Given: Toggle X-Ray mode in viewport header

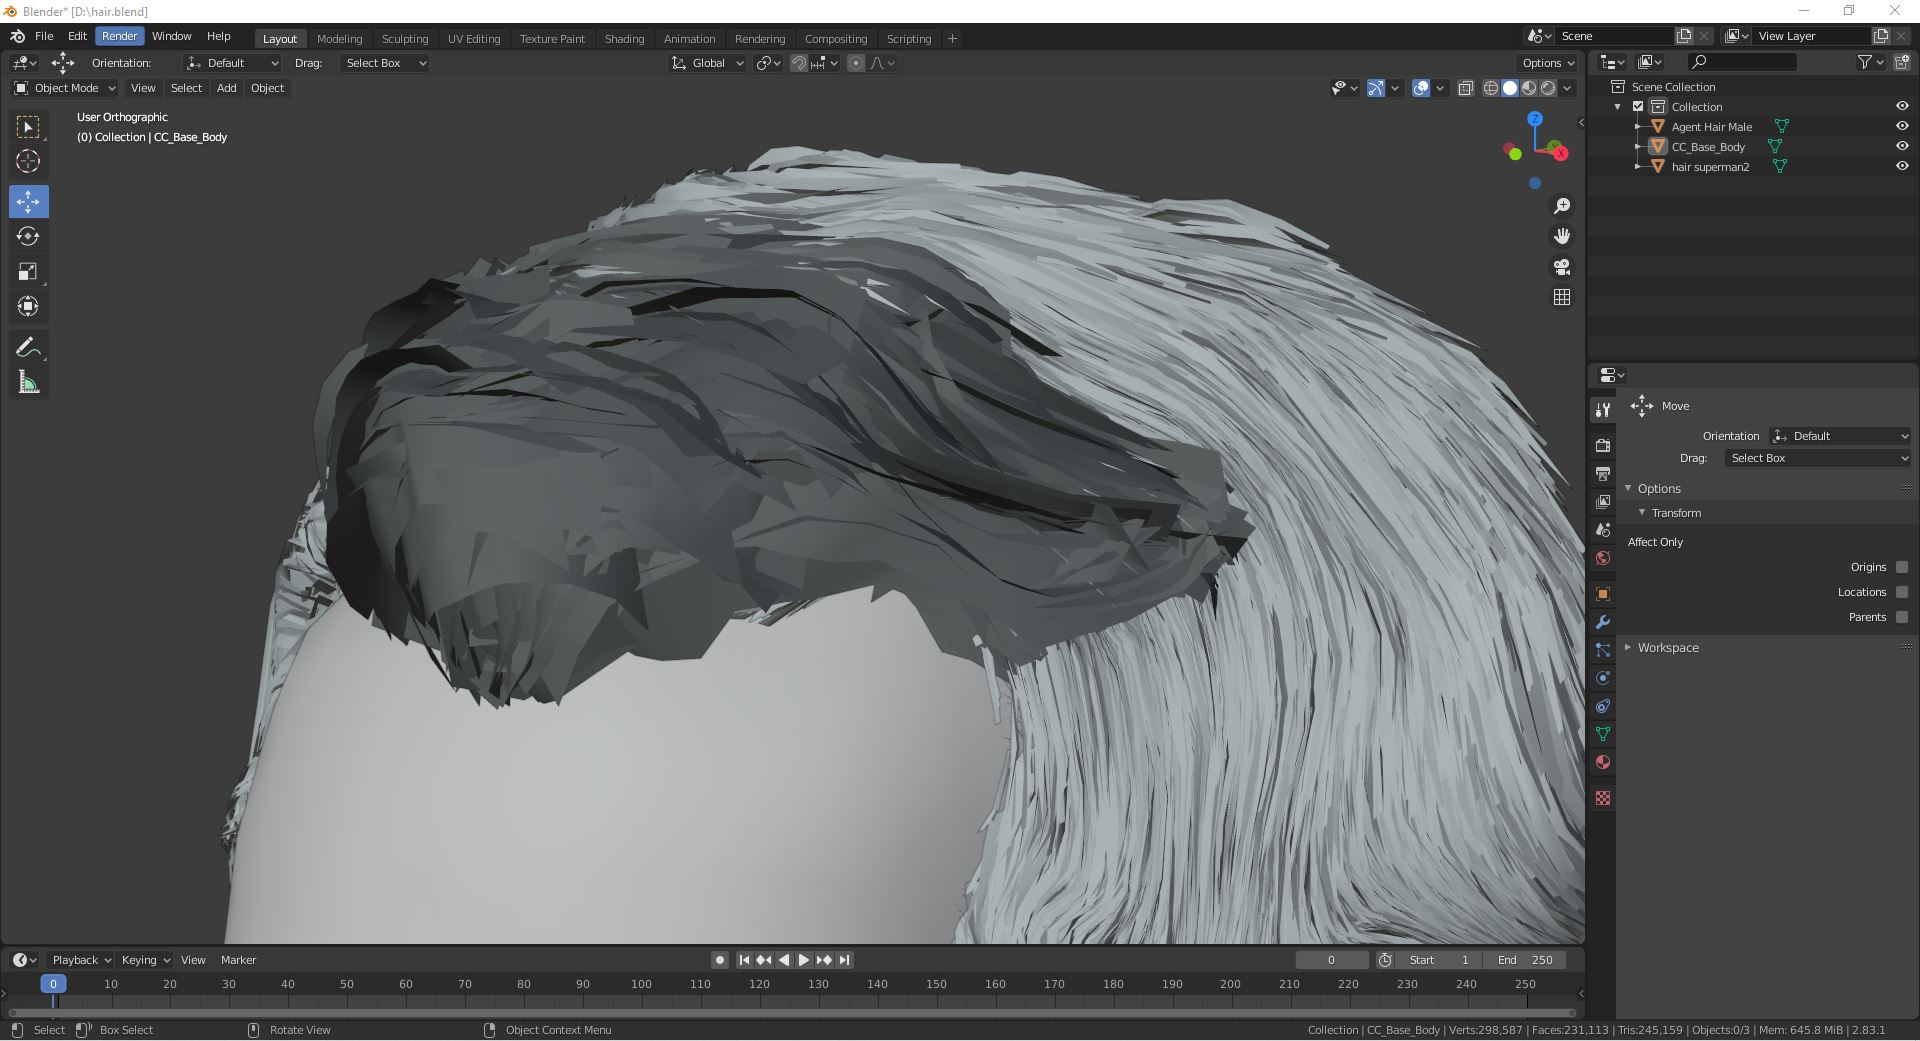Looking at the screenshot, I should pos(1465,88).
